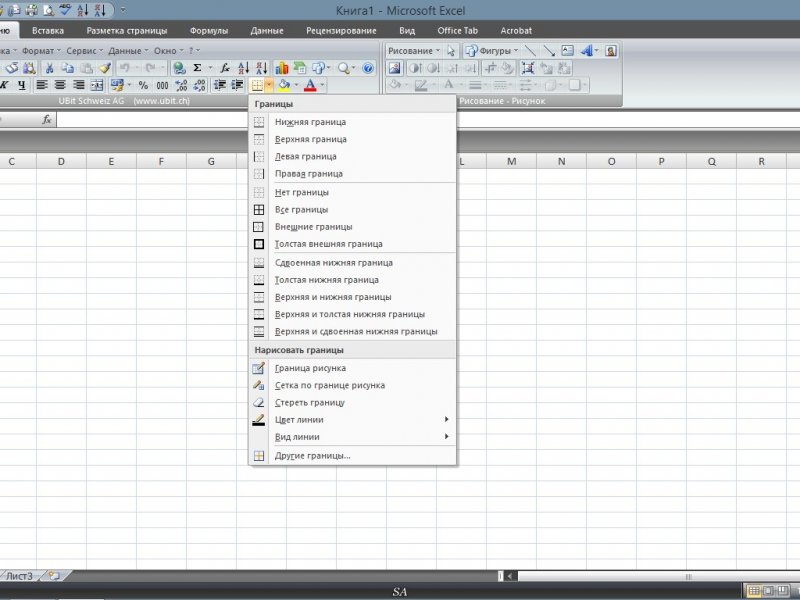Click the spelling check icon in quick access bar
Screen dimensions: 800x600
[65, 10]
